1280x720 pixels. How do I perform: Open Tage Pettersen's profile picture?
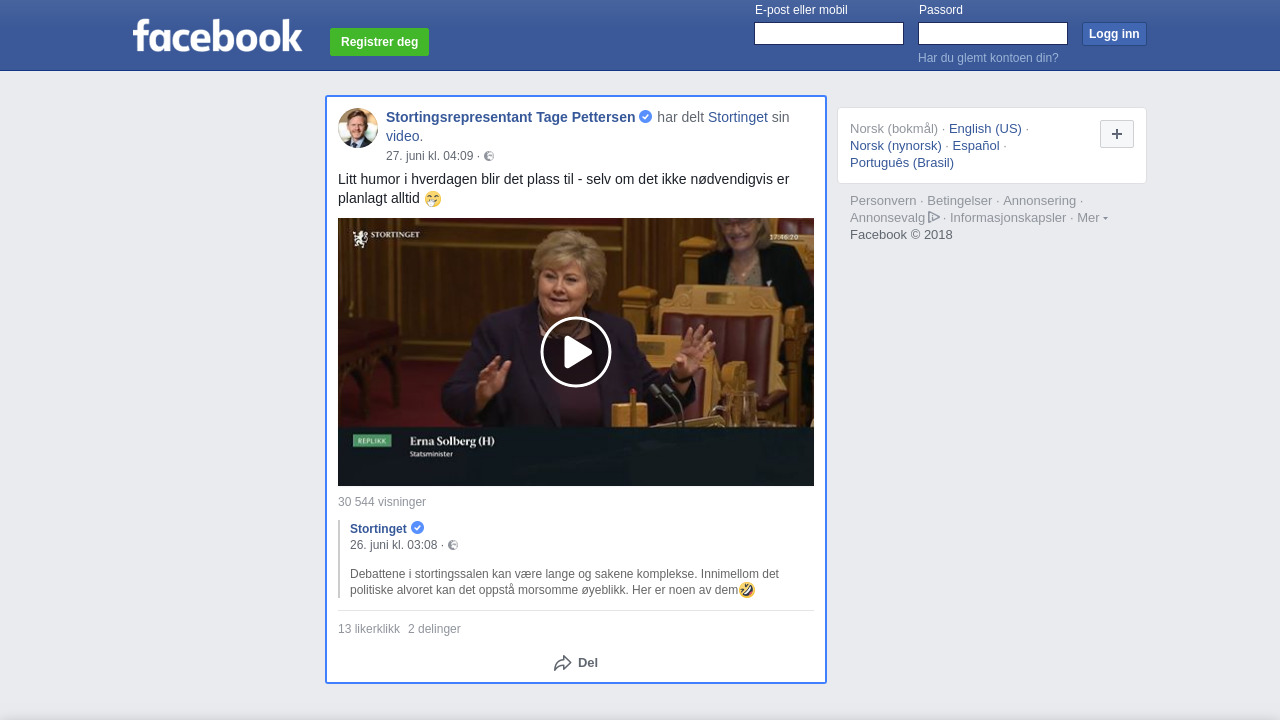[x=358, y=128]
